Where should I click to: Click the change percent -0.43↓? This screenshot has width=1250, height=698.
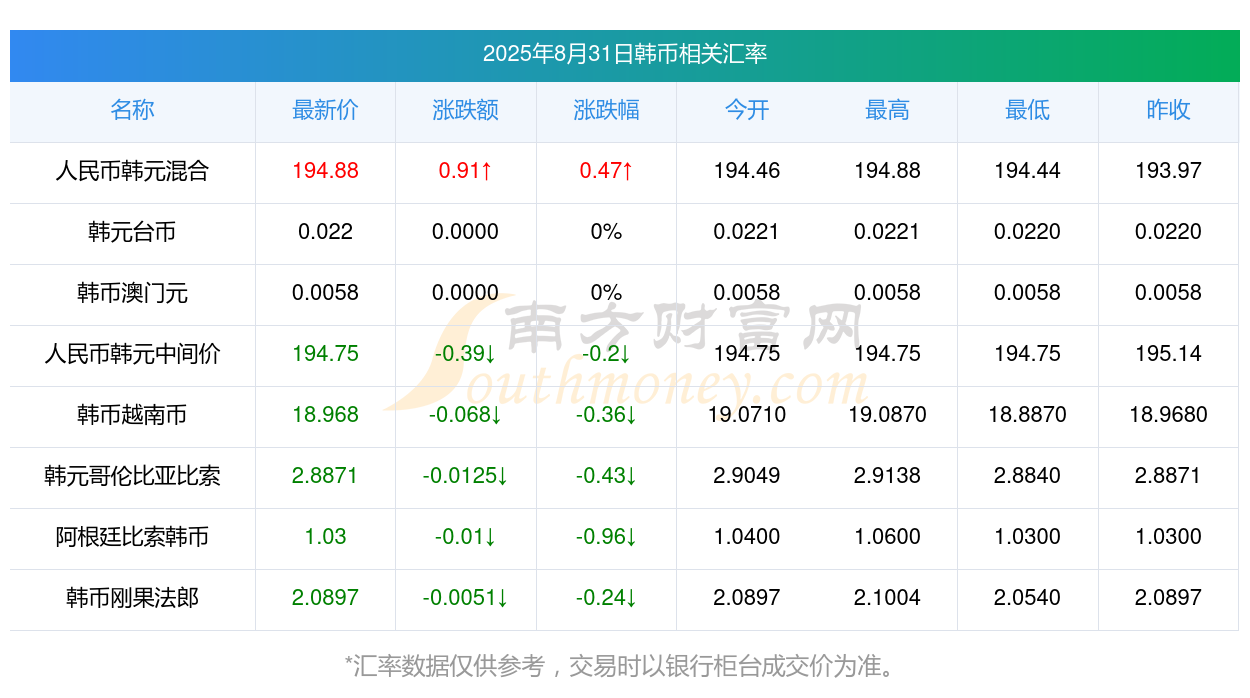click(606, 476)
